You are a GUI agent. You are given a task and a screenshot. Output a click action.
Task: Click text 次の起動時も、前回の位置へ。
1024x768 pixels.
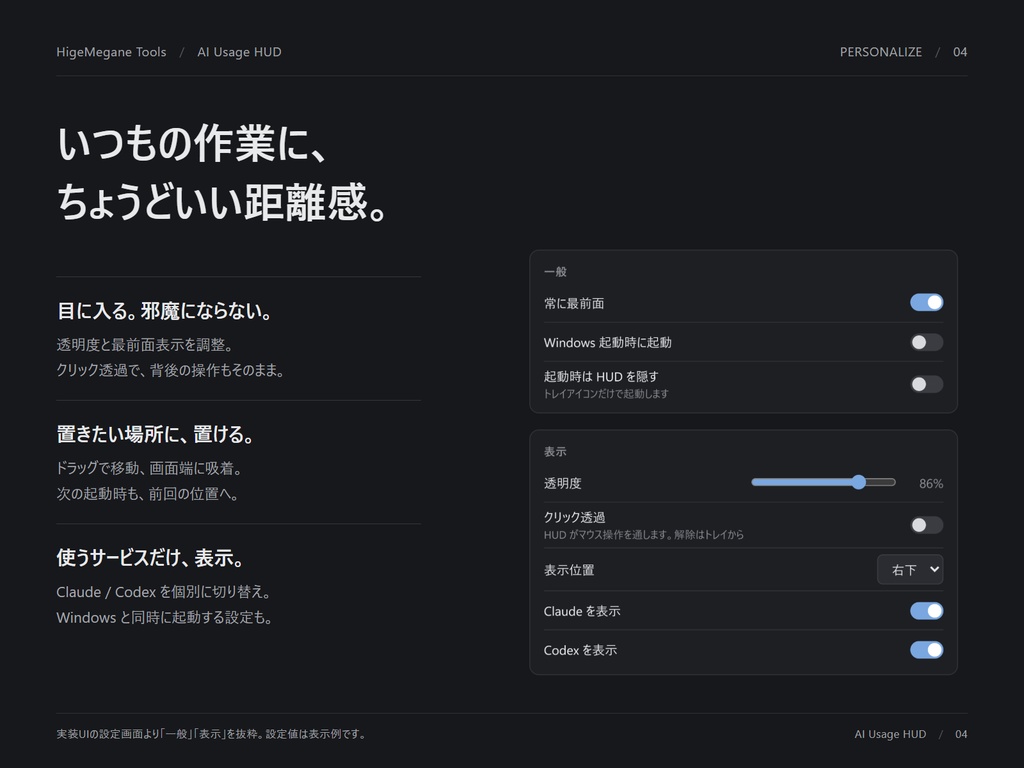[148, 494]
